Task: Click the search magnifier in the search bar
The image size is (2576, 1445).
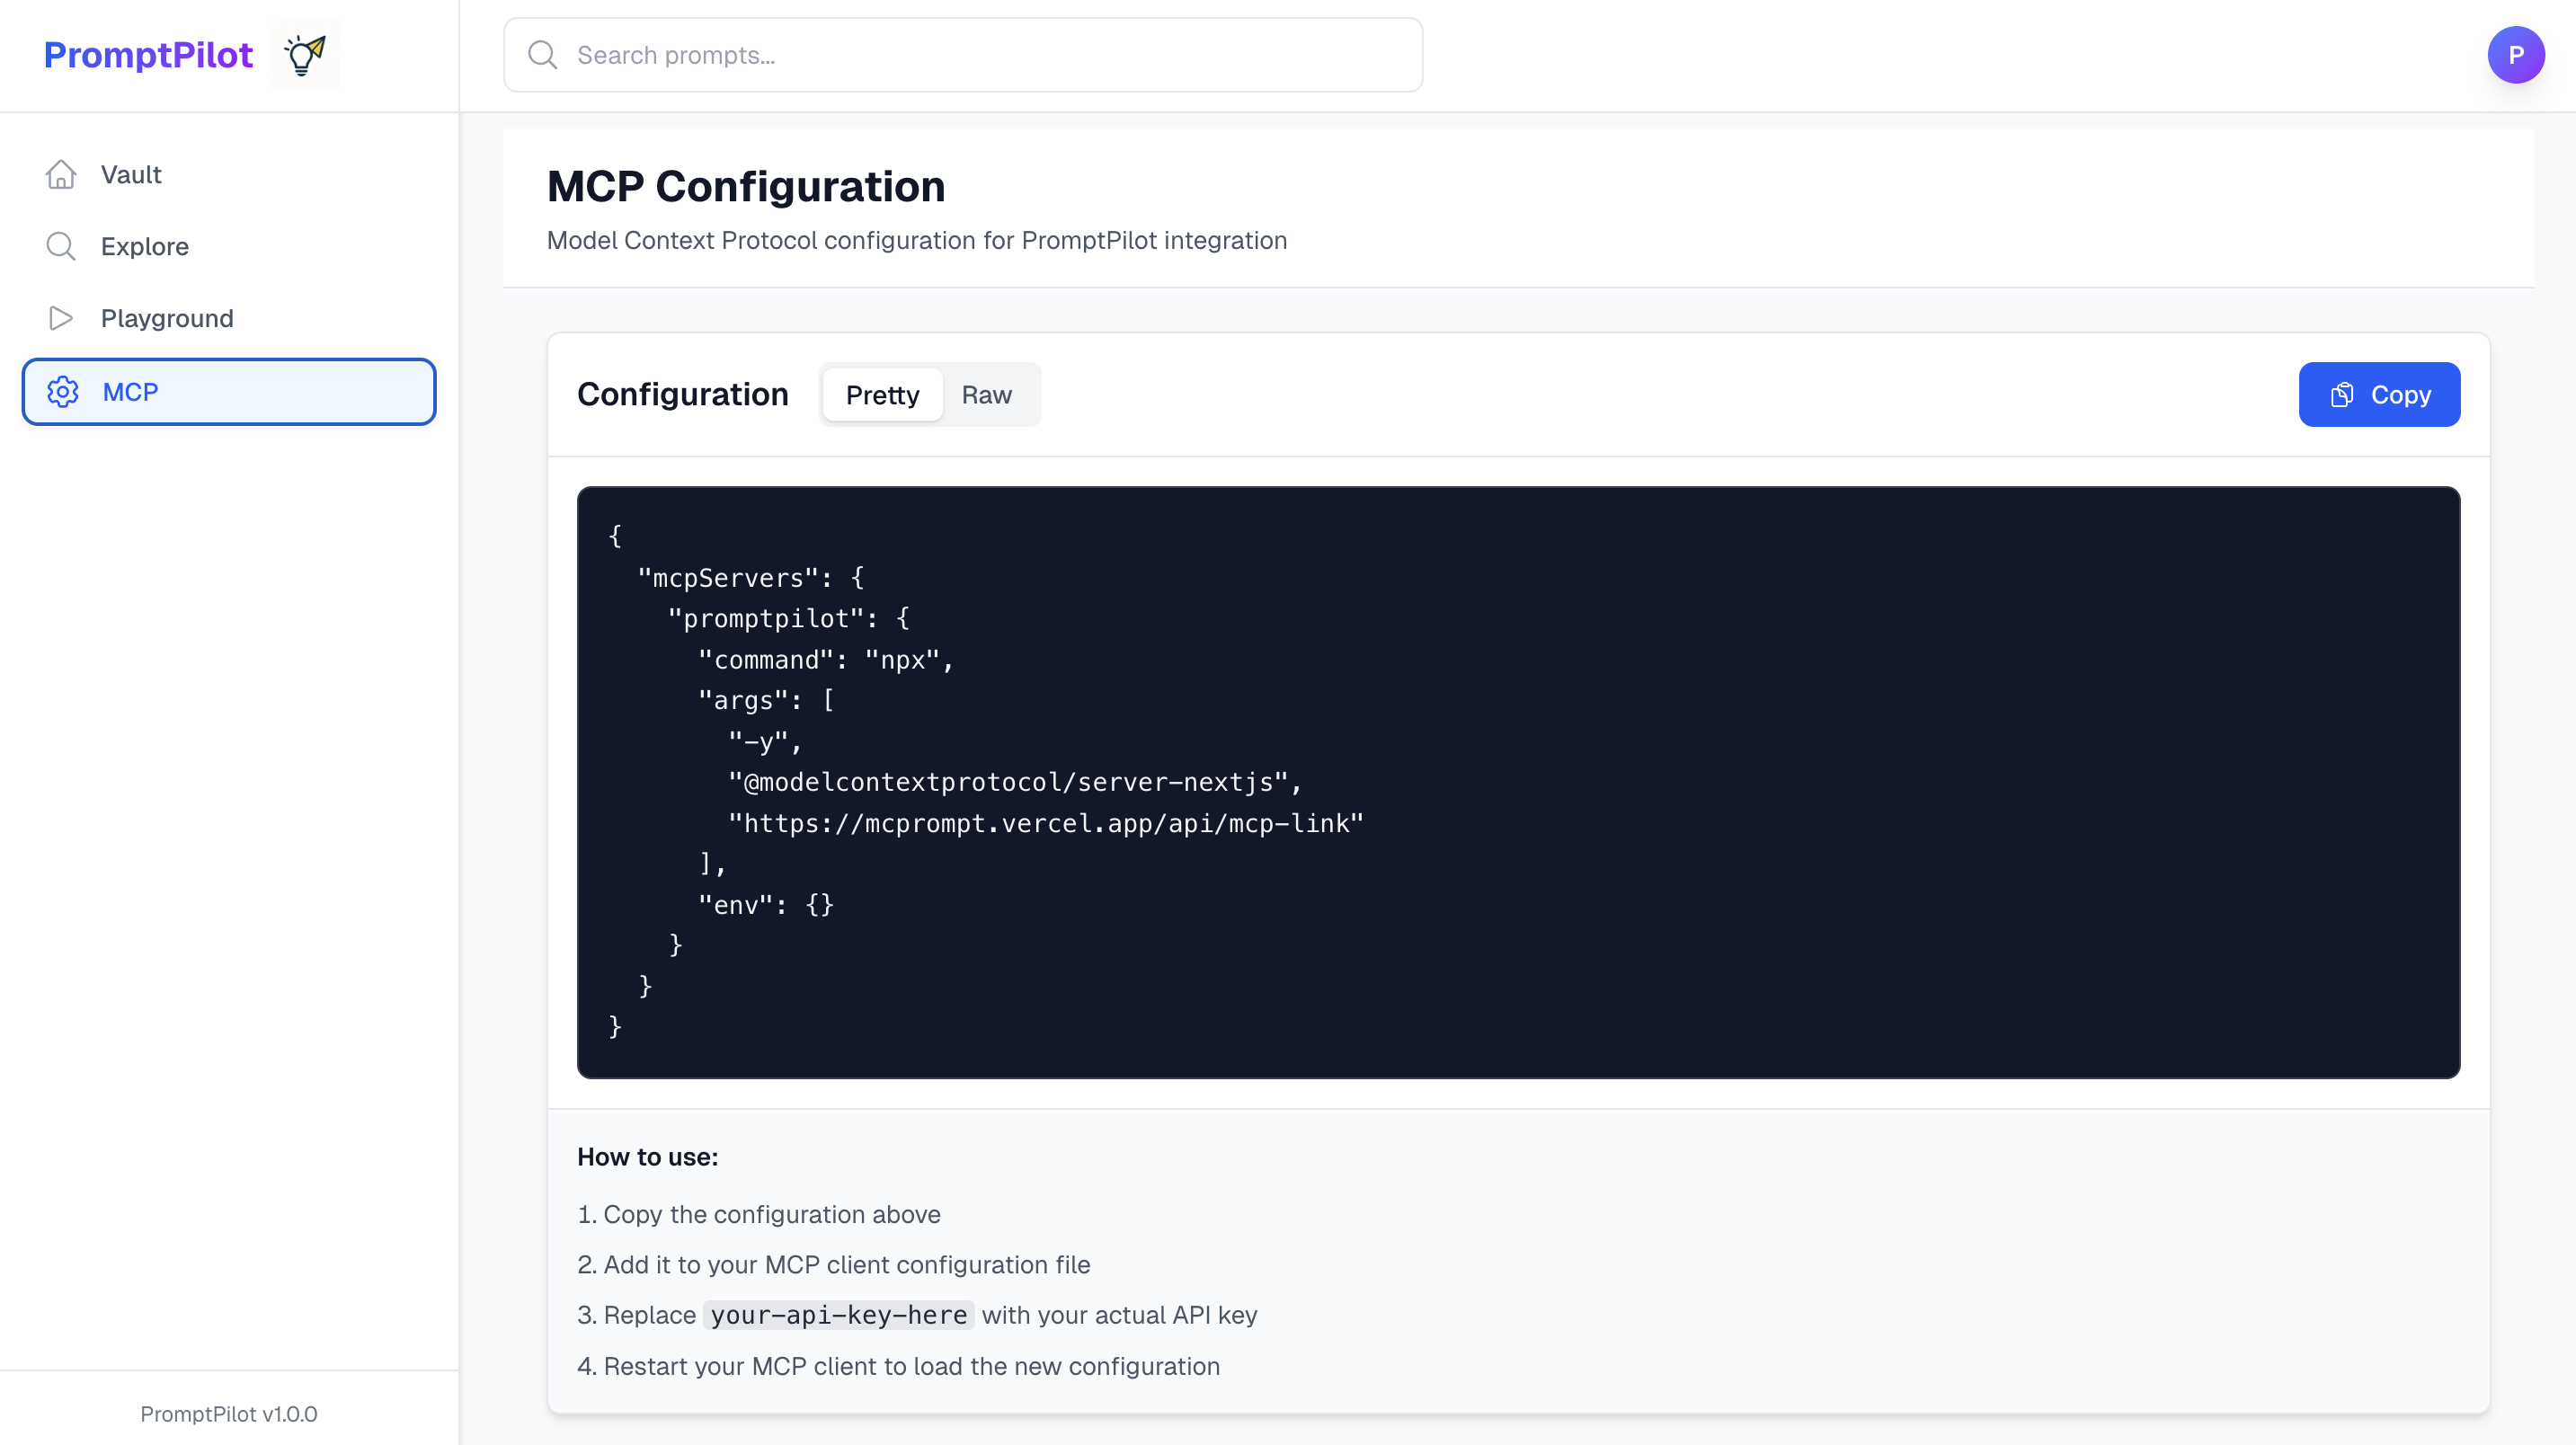Action: coord(542,55)
